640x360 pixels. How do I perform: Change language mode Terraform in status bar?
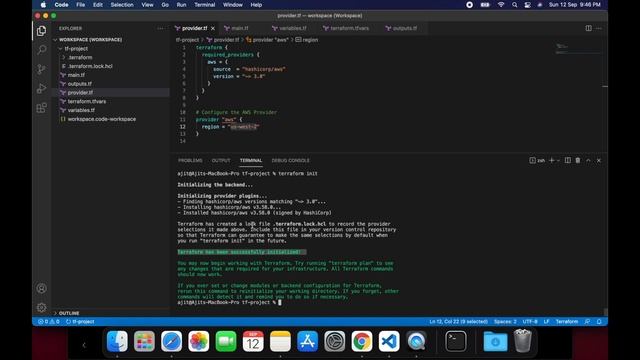(x=567, y=322)
